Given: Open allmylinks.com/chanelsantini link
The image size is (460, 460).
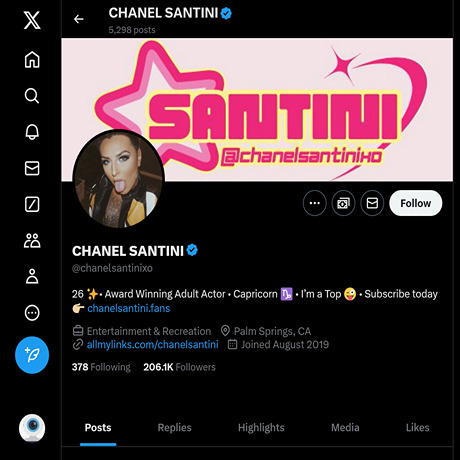Looking at the screenshot, I should [153, 344].
